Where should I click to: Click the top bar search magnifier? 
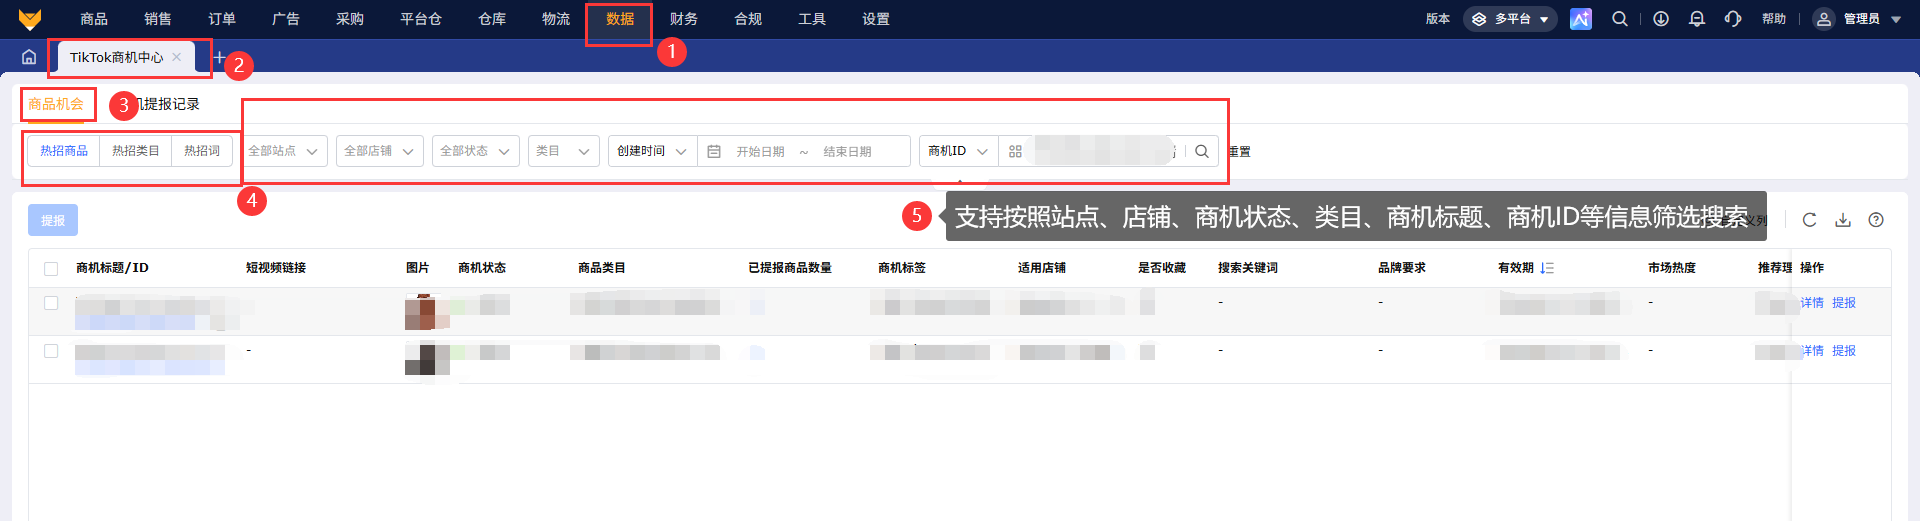1620,19
